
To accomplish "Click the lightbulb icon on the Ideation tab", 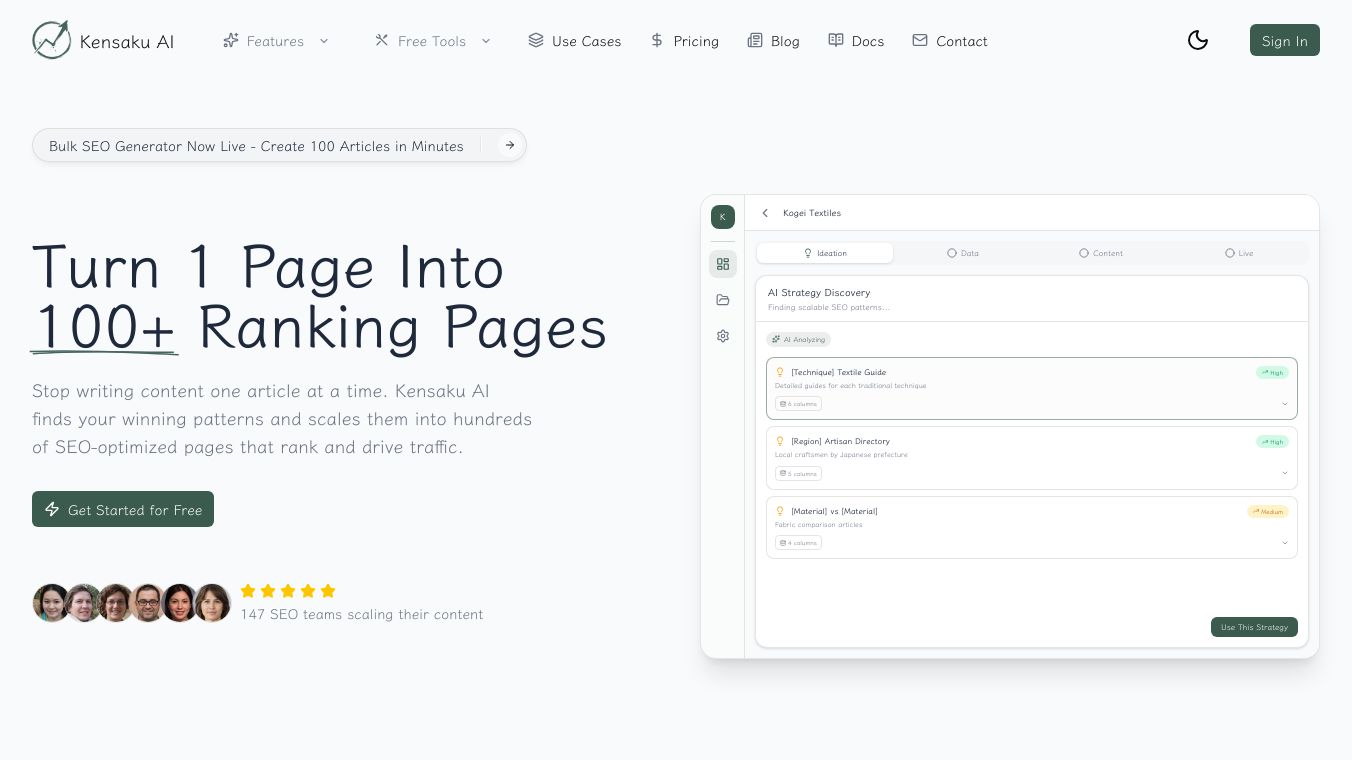I will [x=808, y=253].
